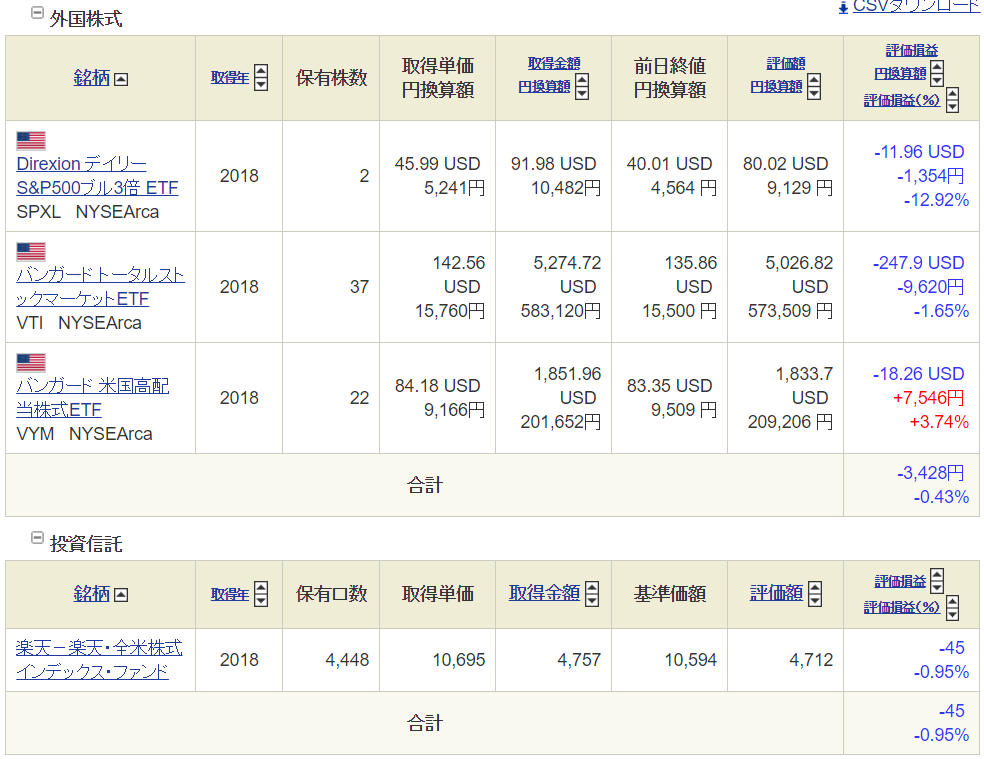This screenshot has height=759, width=984.
Task: Click sort icon beside investment trusts 銘柄
Action: pyautogui.click(x=121, y=595)
